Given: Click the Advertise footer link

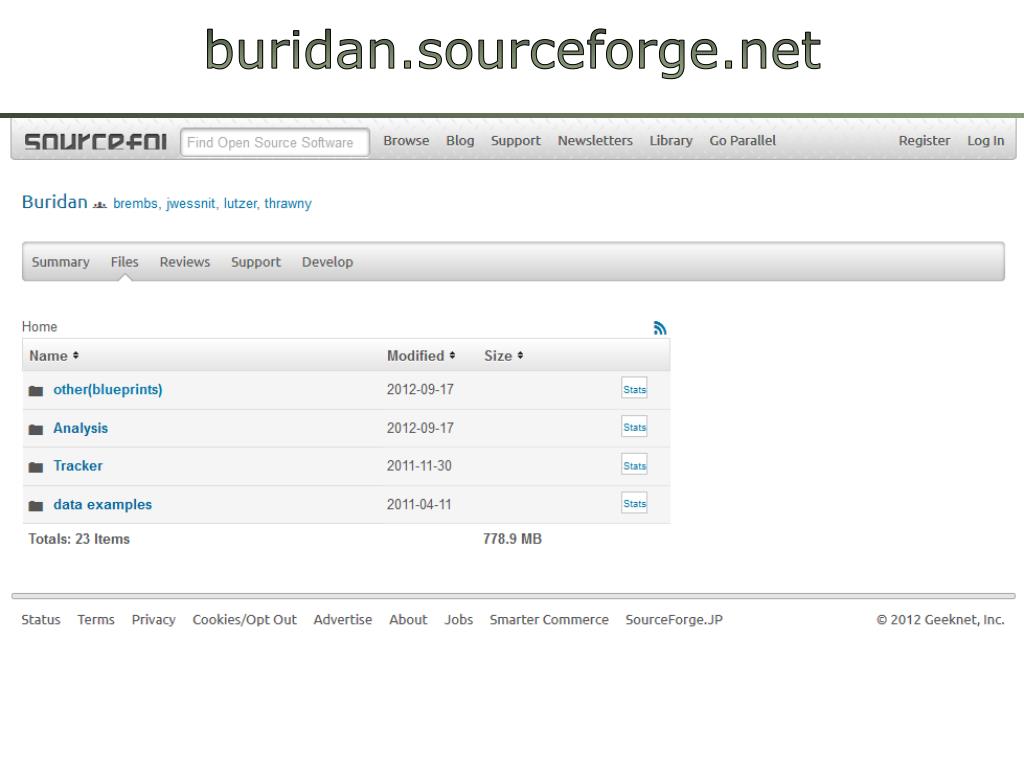Looking at the screenshot, I should [343, 619].
